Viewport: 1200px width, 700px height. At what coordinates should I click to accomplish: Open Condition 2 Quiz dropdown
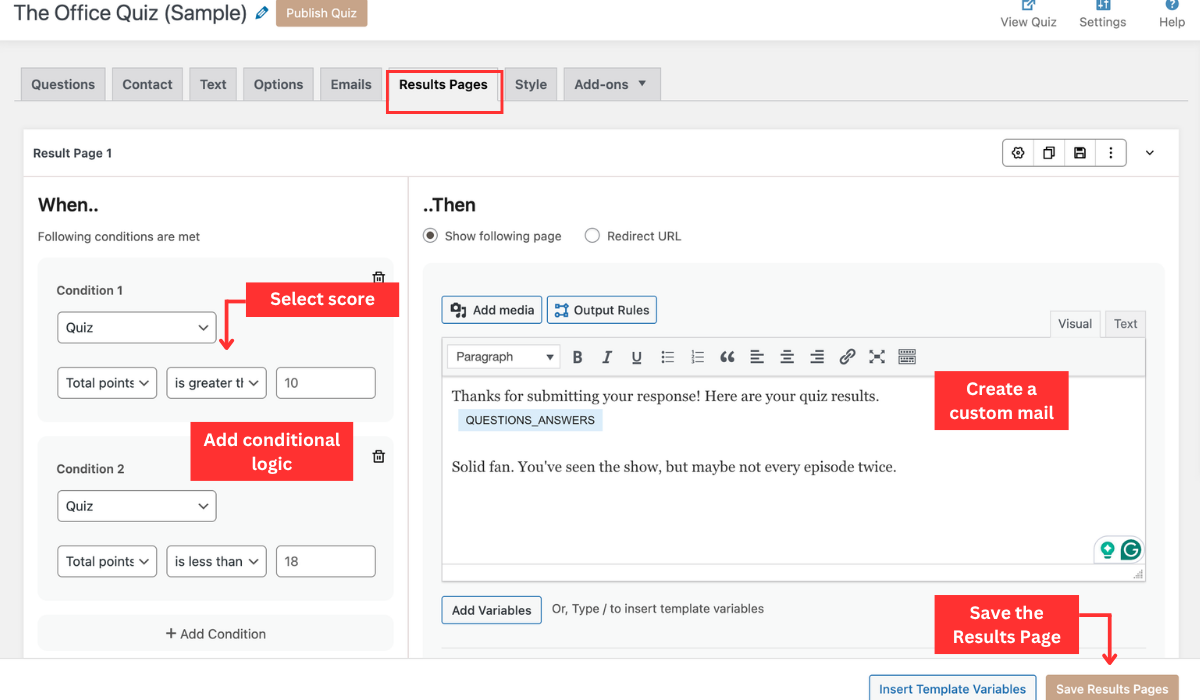click(136, 506)
